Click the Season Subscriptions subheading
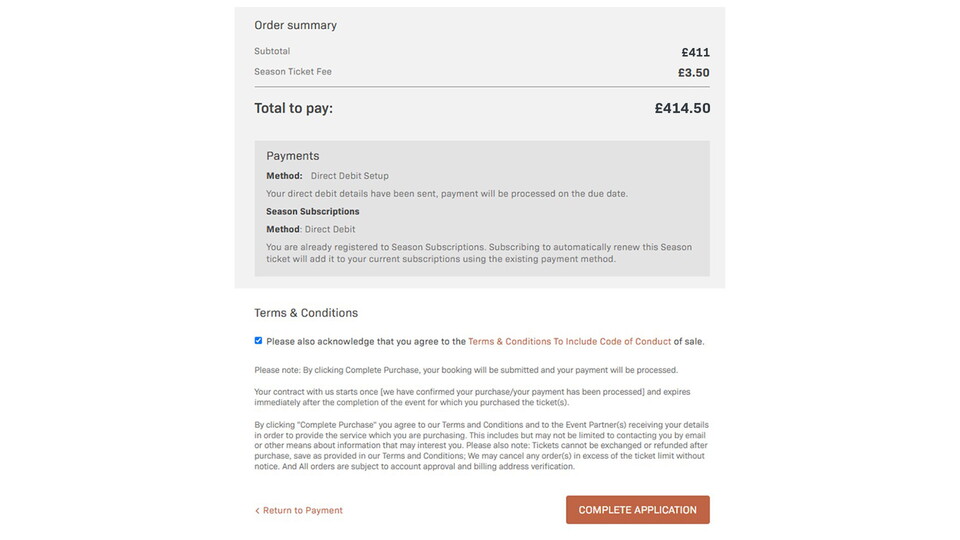The width and height of the screenshot is (960, 540). coord(312,212)
